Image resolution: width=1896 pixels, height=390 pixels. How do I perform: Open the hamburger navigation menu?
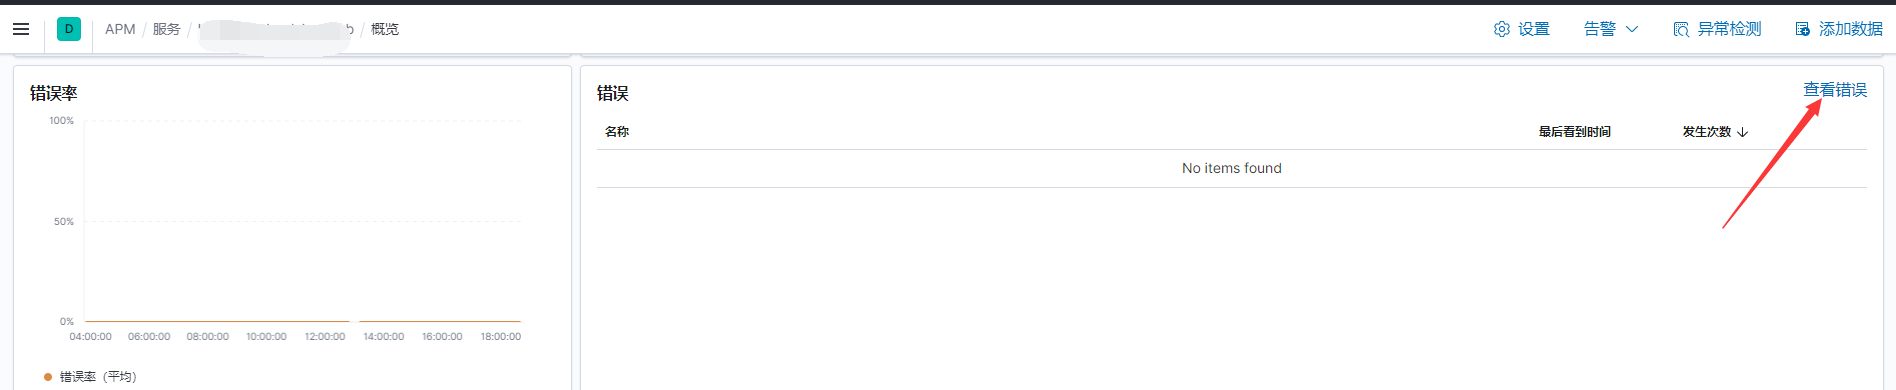click(x=21, y=29)
